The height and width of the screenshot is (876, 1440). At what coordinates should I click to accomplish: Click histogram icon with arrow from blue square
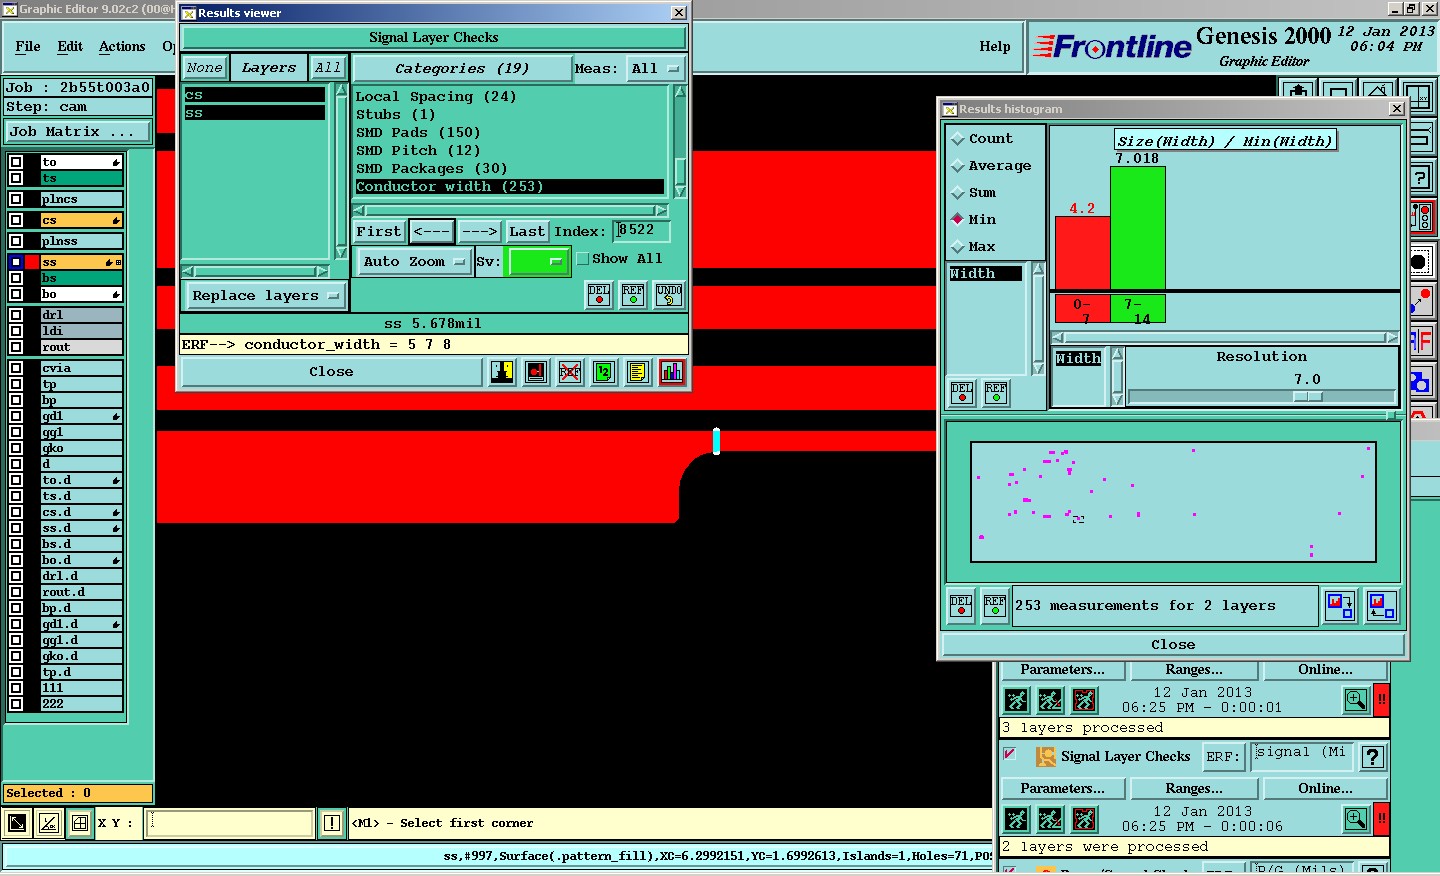(x=1382, y=606)
